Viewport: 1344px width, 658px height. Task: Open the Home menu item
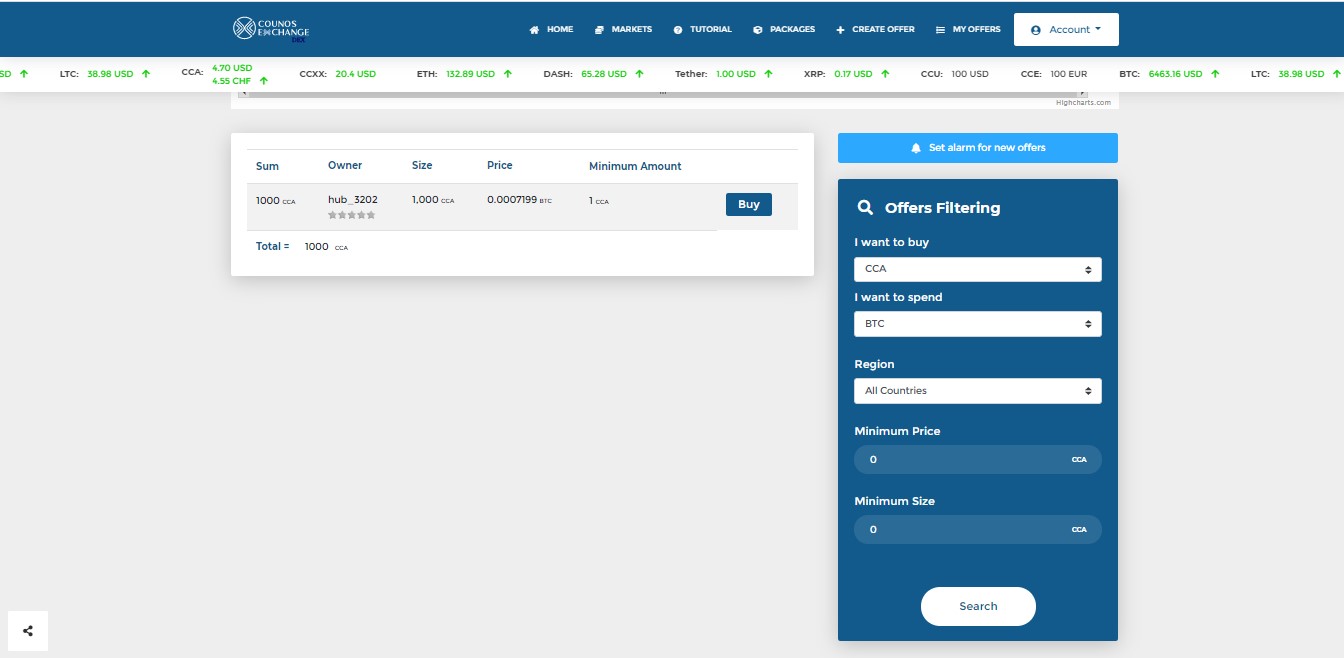[x=551, y=29]
